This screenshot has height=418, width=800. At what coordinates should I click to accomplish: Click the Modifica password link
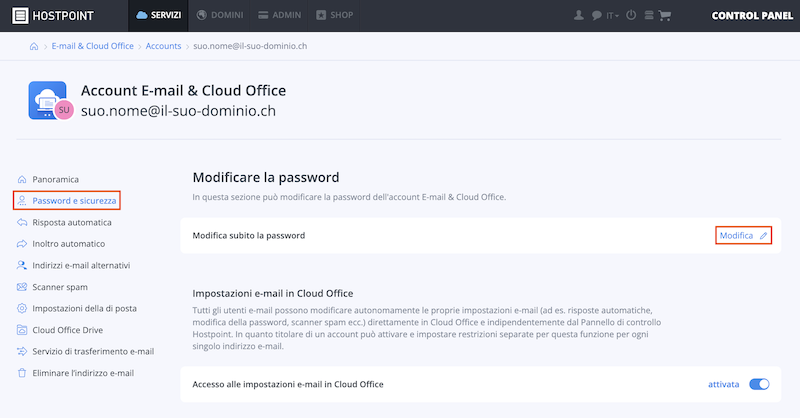pyautogui.click(x=736, y=236)
